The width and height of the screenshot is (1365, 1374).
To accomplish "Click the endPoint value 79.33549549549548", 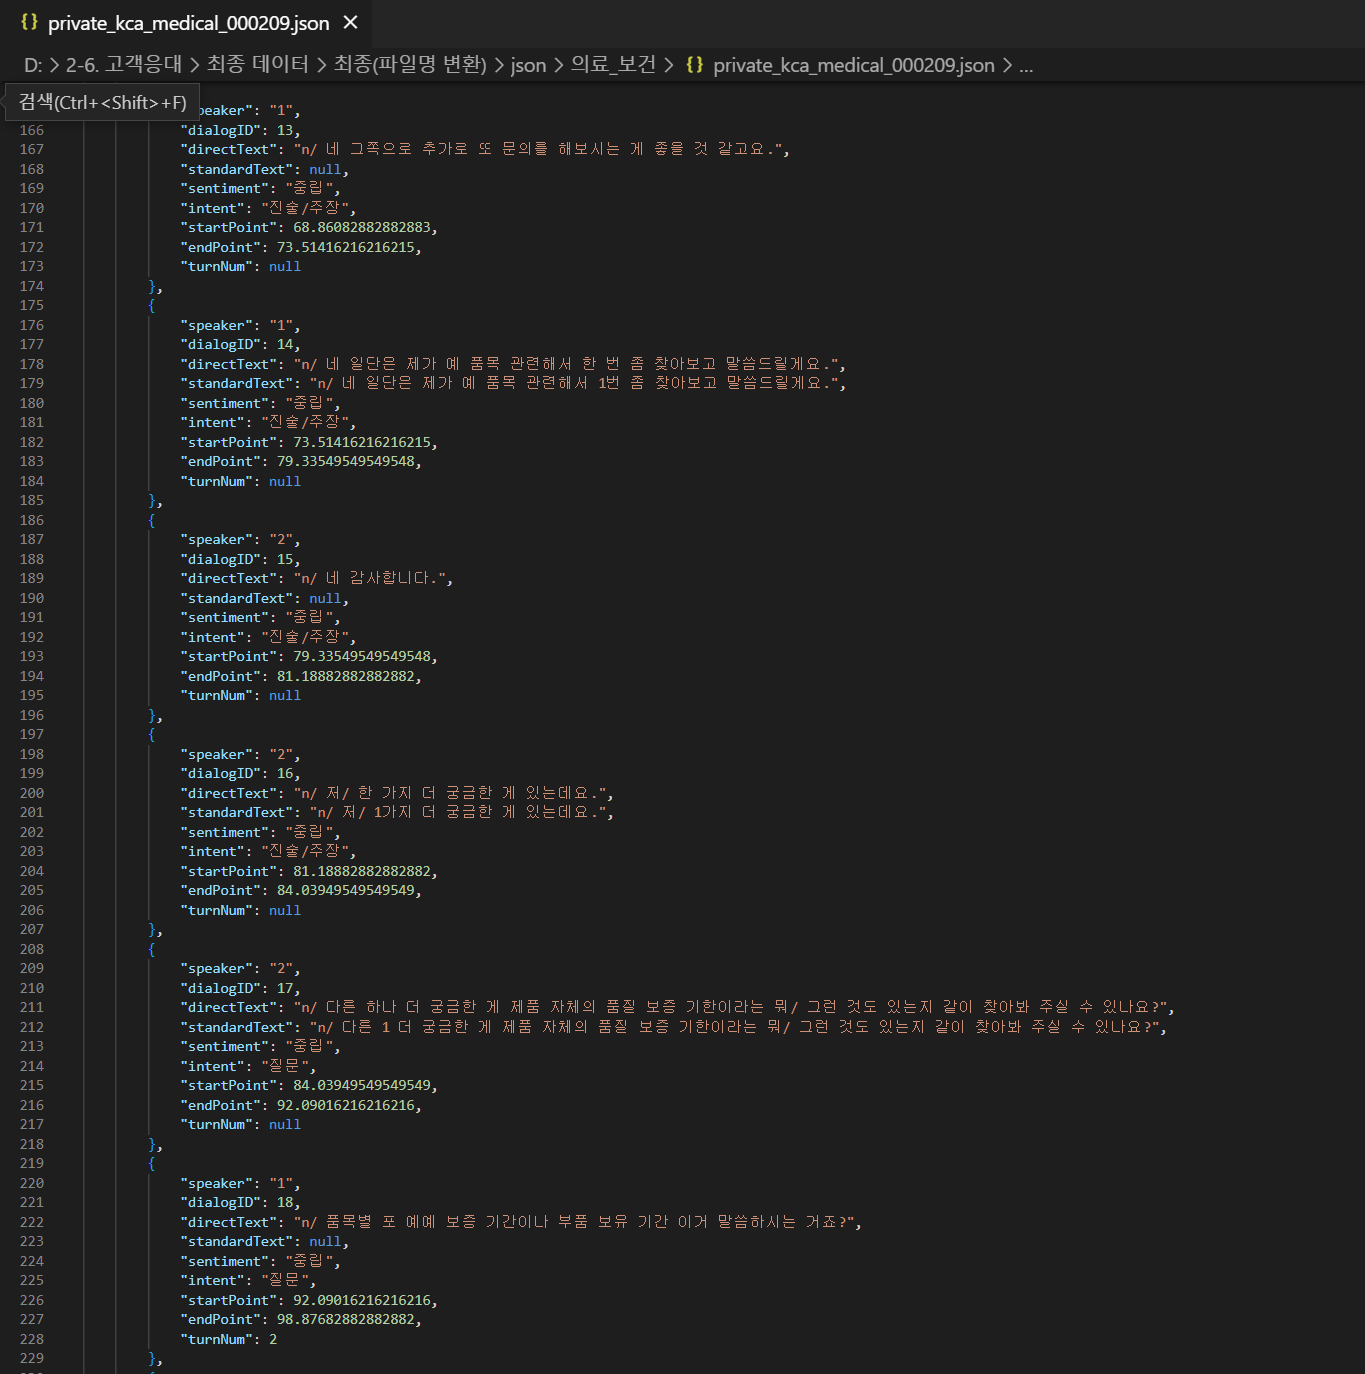I will (345, 461).
